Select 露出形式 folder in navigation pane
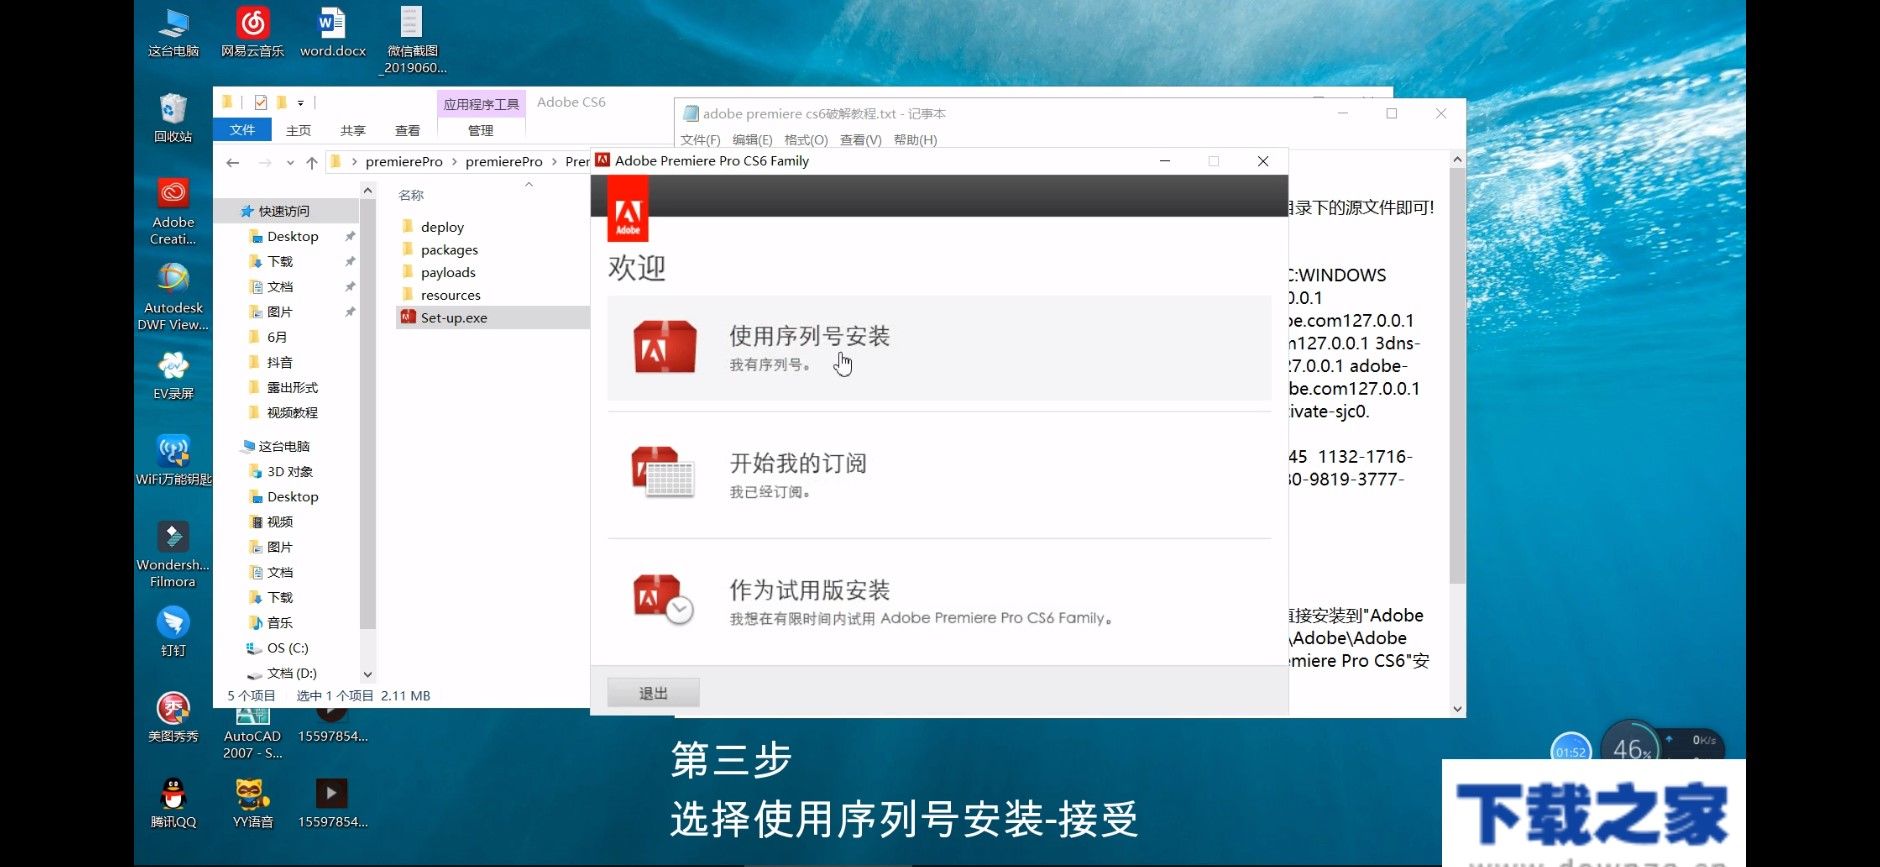The image size is (1880, 867). (292, 387)
